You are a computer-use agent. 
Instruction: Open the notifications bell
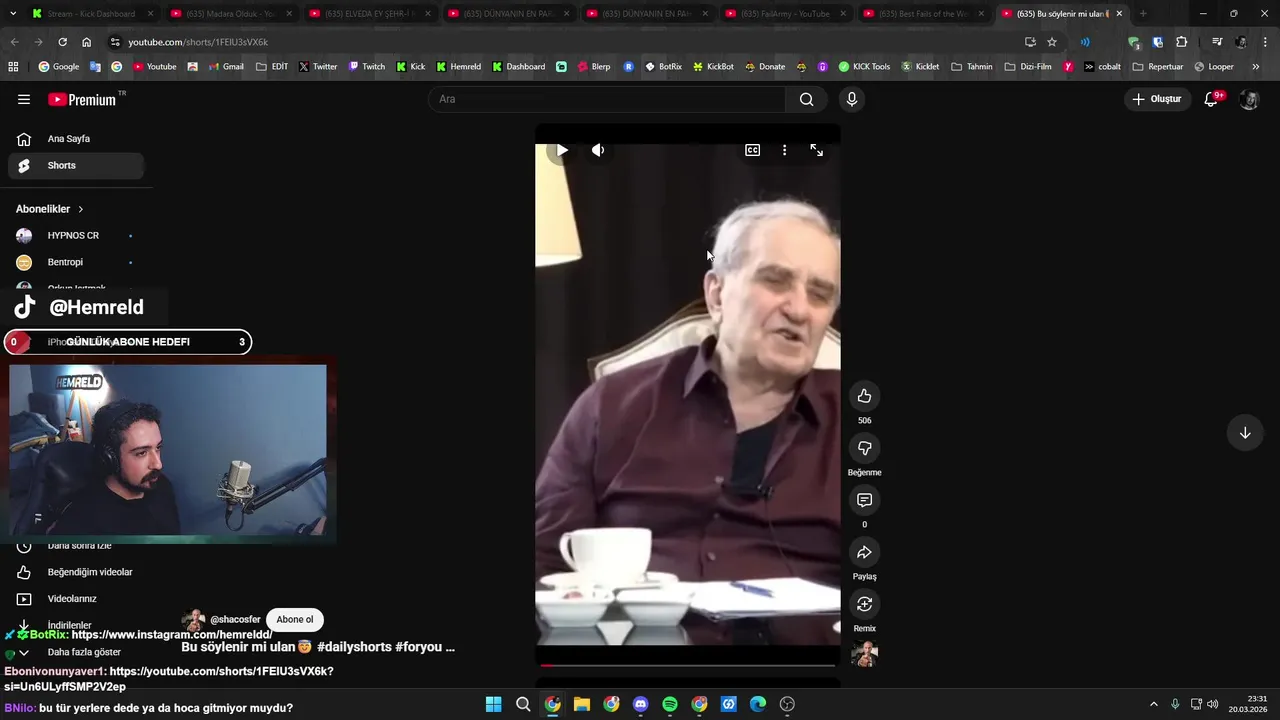point(1212,99)
